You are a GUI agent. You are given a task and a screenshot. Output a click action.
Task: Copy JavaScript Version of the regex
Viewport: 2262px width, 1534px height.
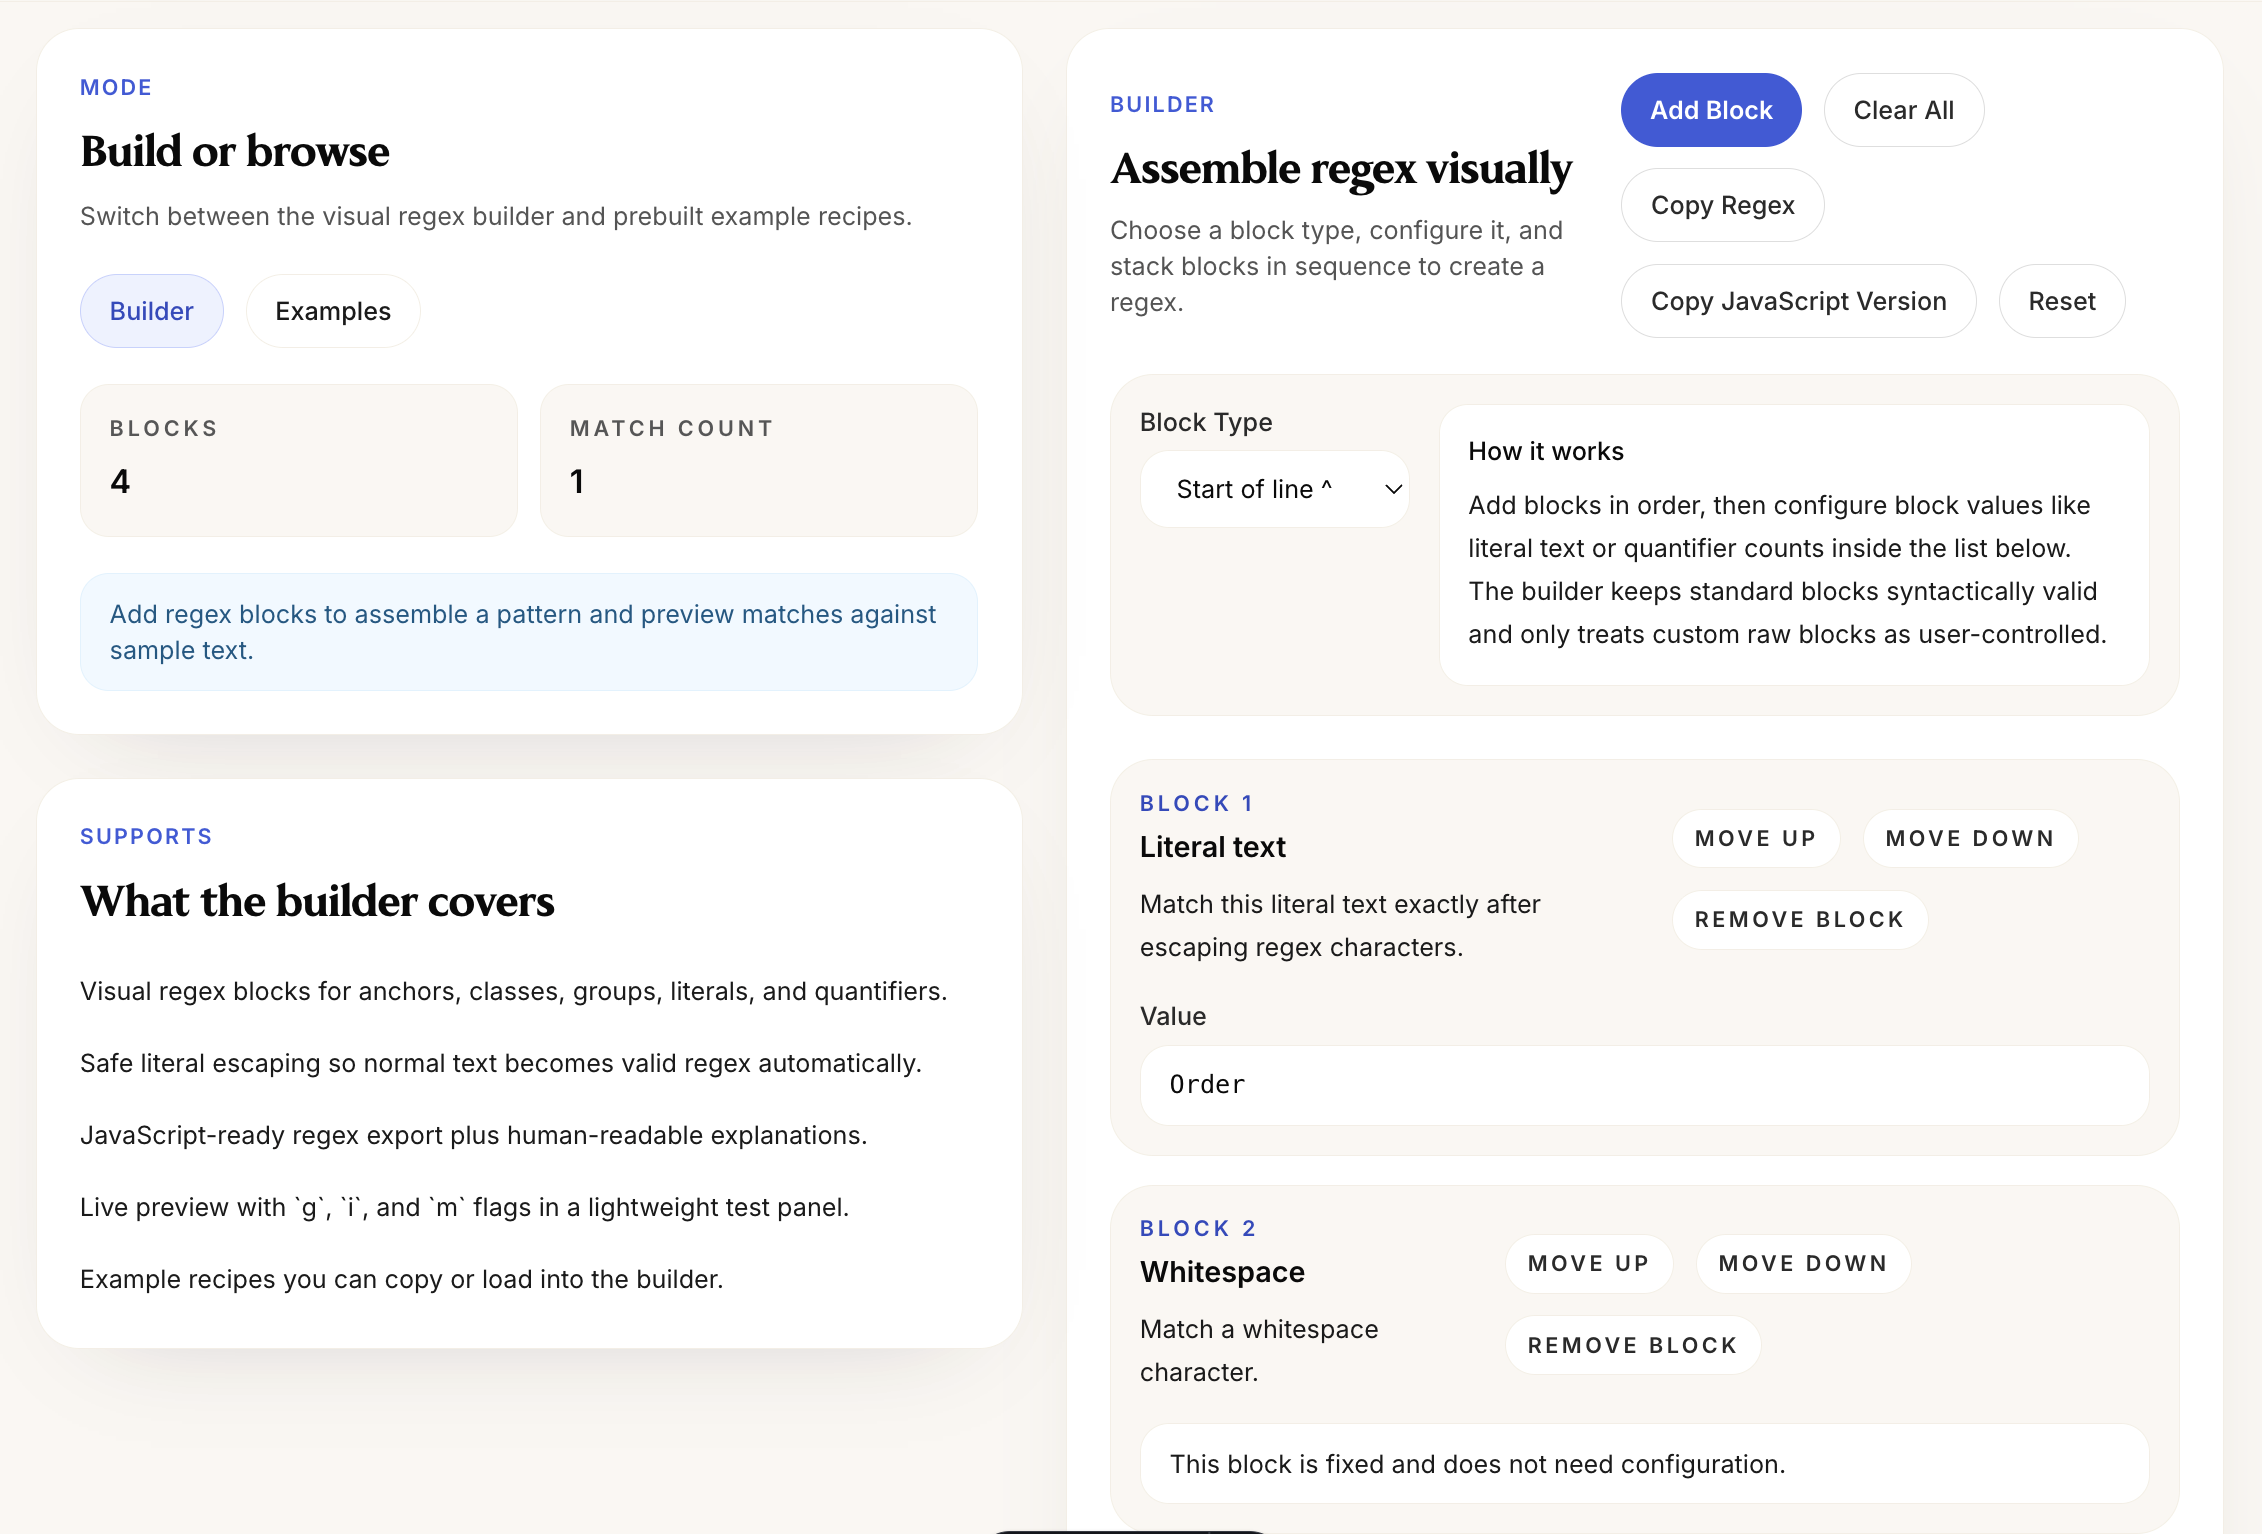1799,301
